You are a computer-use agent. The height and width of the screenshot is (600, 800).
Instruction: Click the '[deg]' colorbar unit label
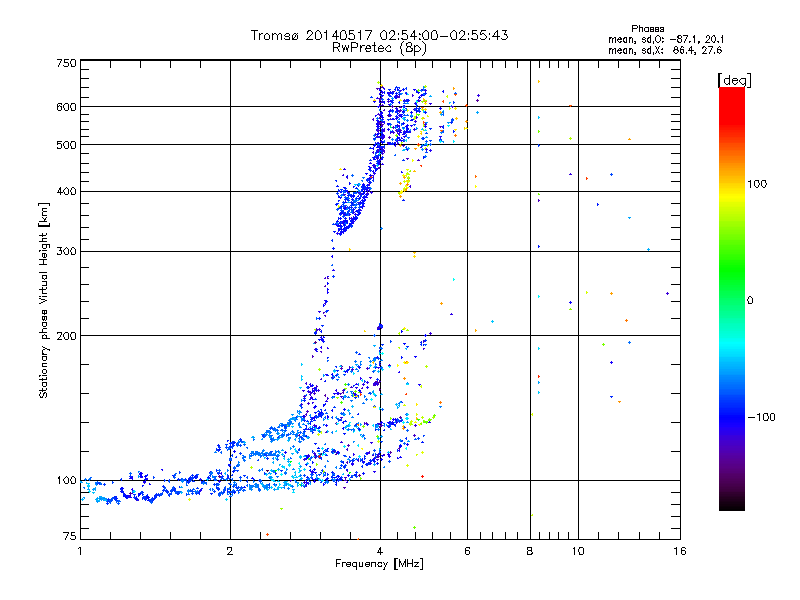pos(734,81)
